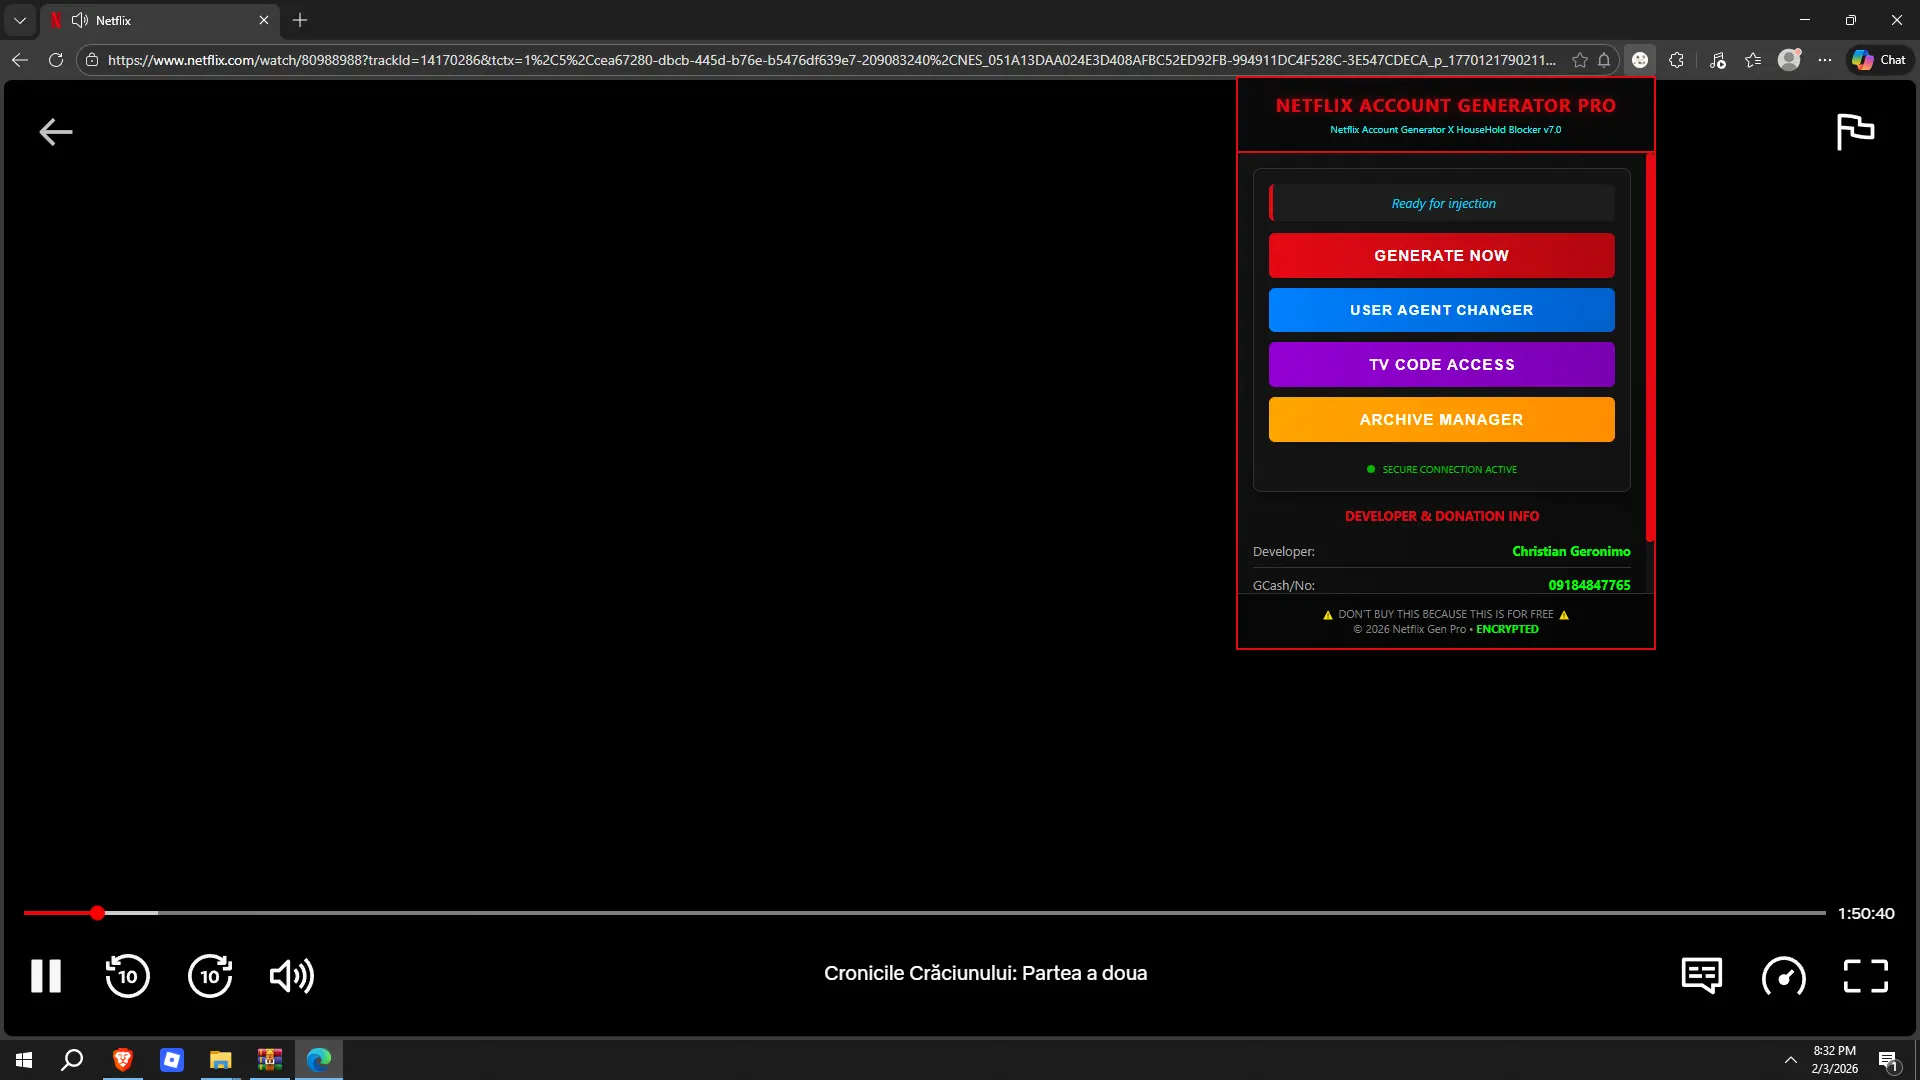Switch to the Netflix browser tab
1920x1080 pixels.
160,20
